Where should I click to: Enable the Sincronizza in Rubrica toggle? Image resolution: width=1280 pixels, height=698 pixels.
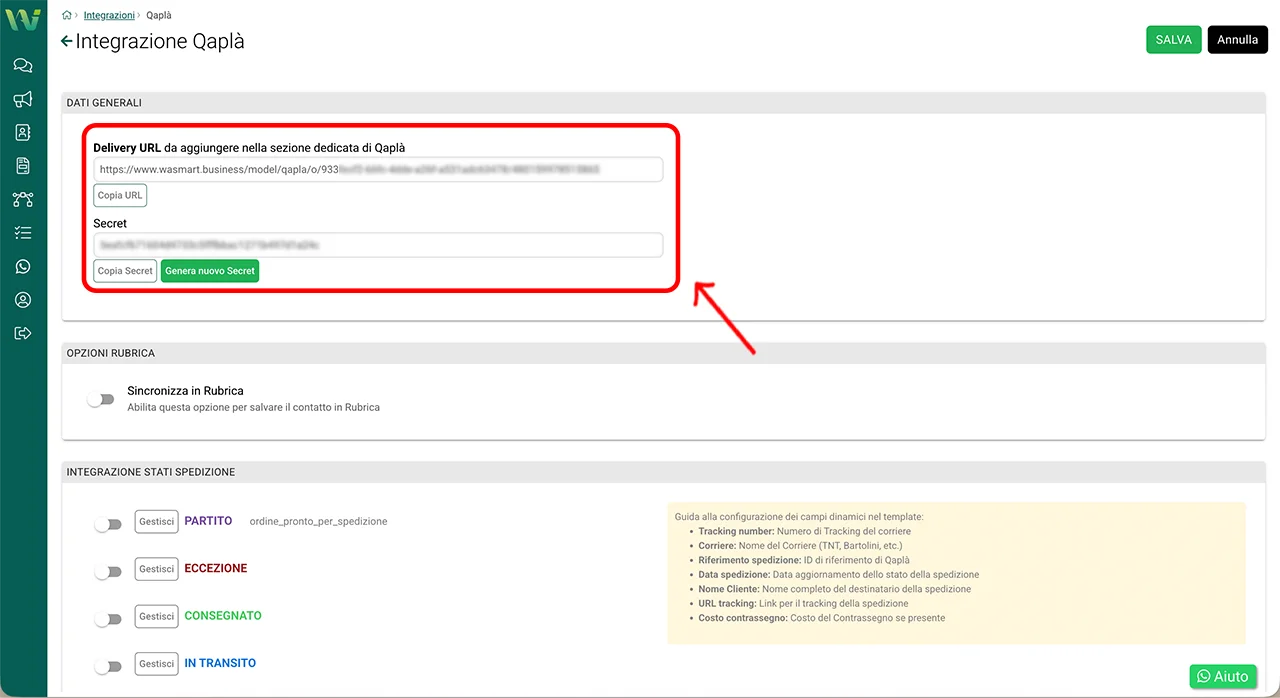coord(101,399)
